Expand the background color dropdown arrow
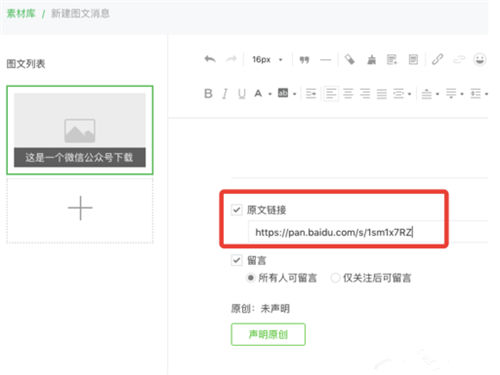Image resolution: width=500 pixels, height=375 pixels. [294, 94]
